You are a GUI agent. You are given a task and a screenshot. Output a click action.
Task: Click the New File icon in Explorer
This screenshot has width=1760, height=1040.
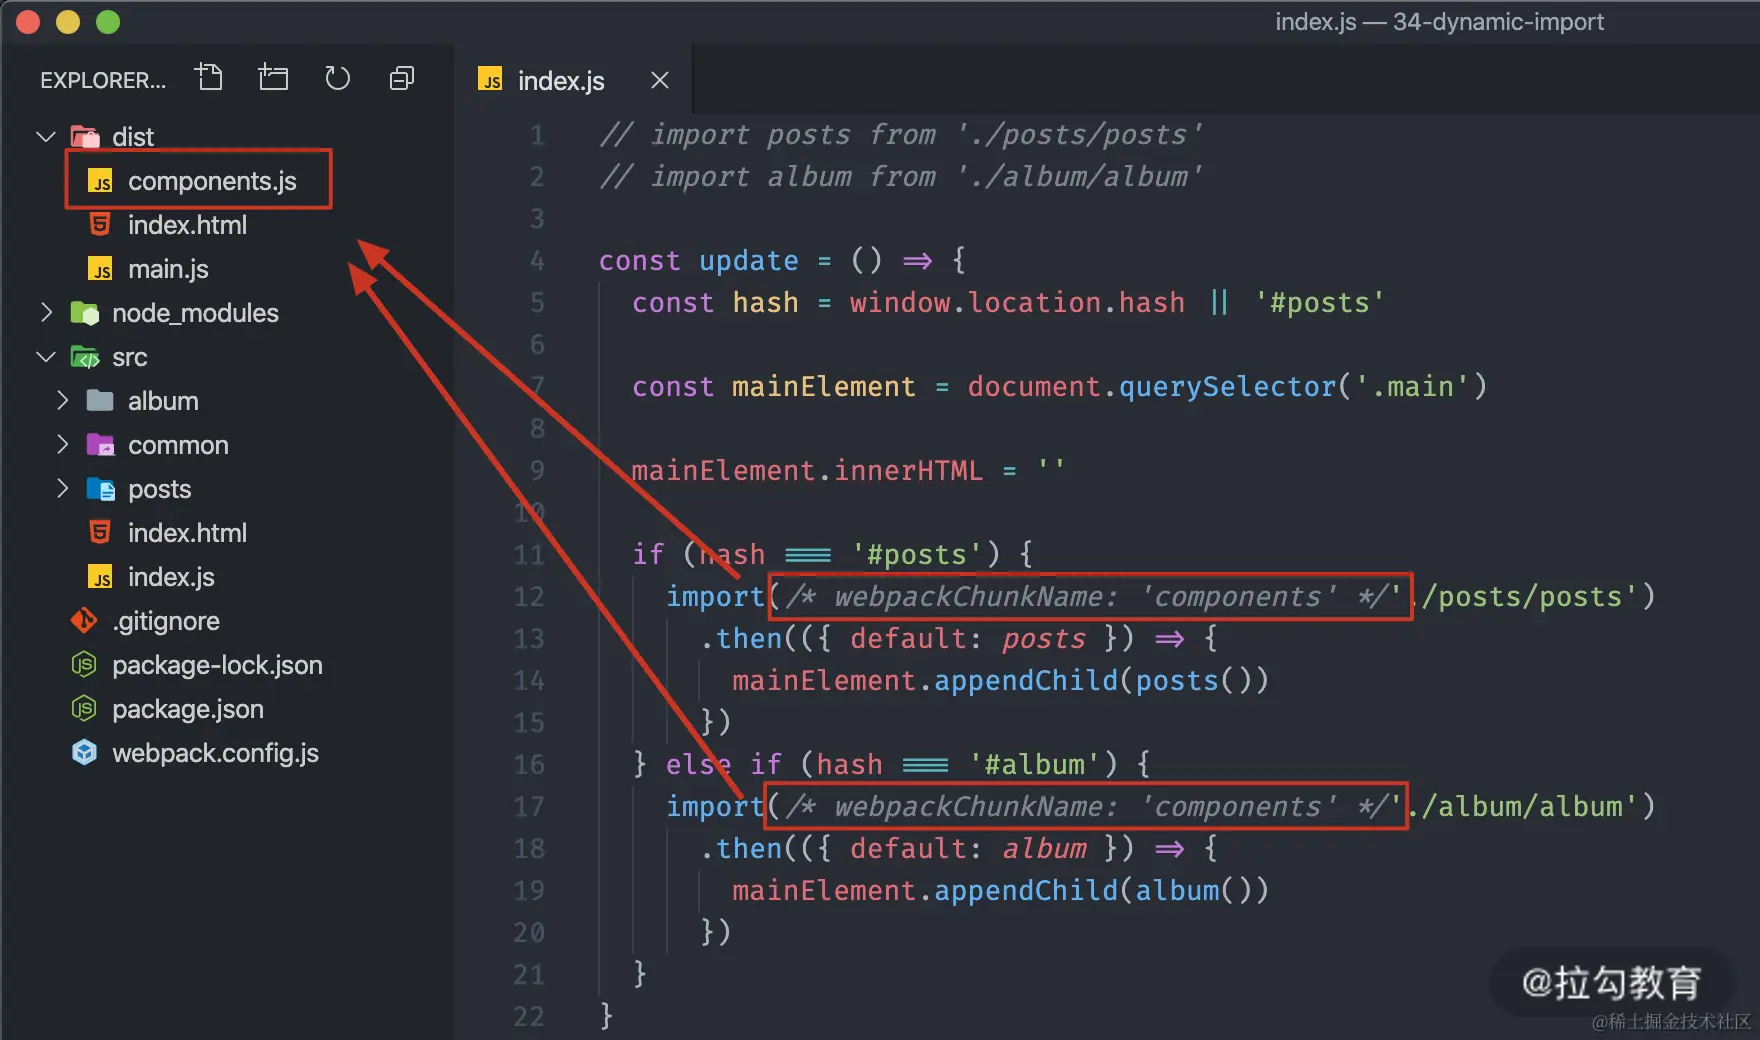tap(209, 78)
